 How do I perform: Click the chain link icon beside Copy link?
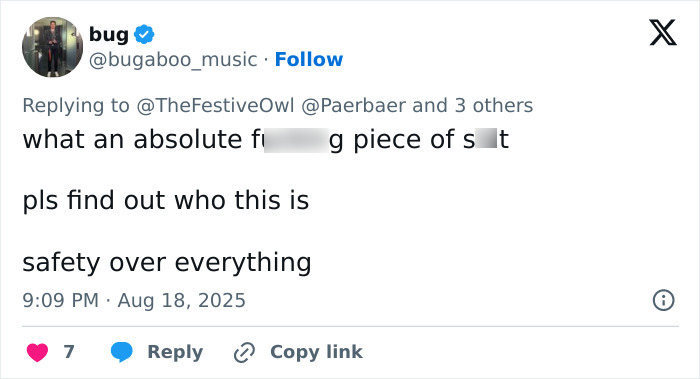(244, 352)
